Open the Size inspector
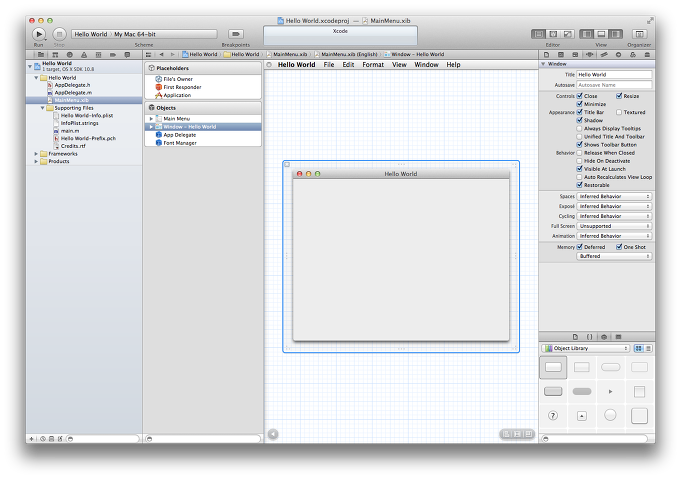This screenshot has height=479, width=681. point(604,55)
